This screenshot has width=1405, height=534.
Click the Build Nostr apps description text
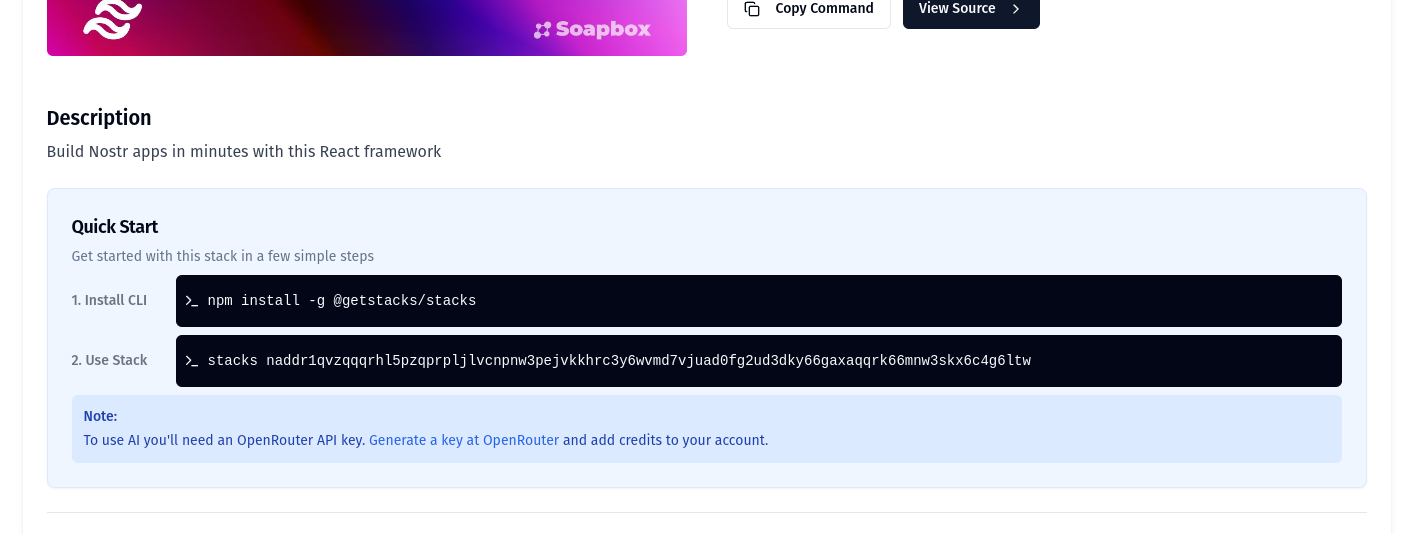coord(244,152)
